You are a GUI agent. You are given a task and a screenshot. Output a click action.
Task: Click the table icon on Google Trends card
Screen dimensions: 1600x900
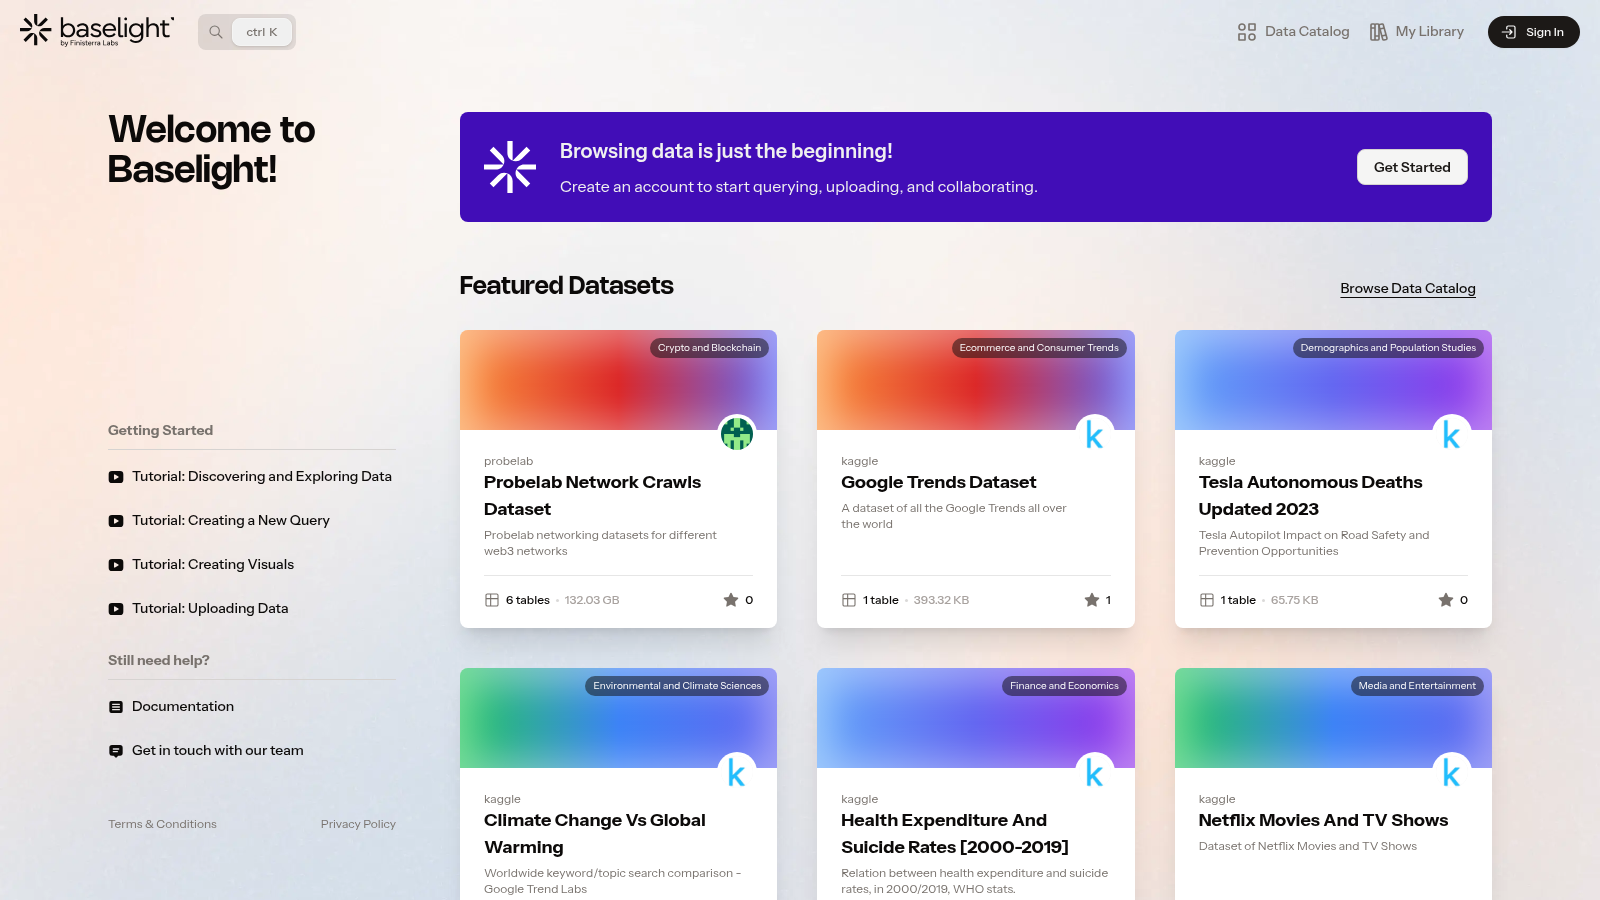tap(849, 600)
